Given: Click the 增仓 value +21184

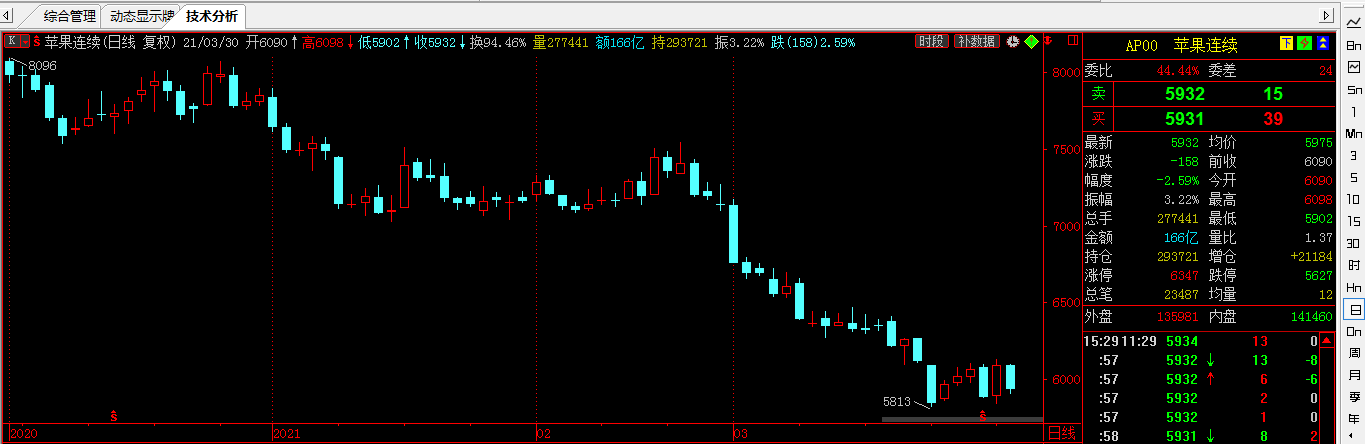Looking at the screenshot, I should [x=1311, y=257].
